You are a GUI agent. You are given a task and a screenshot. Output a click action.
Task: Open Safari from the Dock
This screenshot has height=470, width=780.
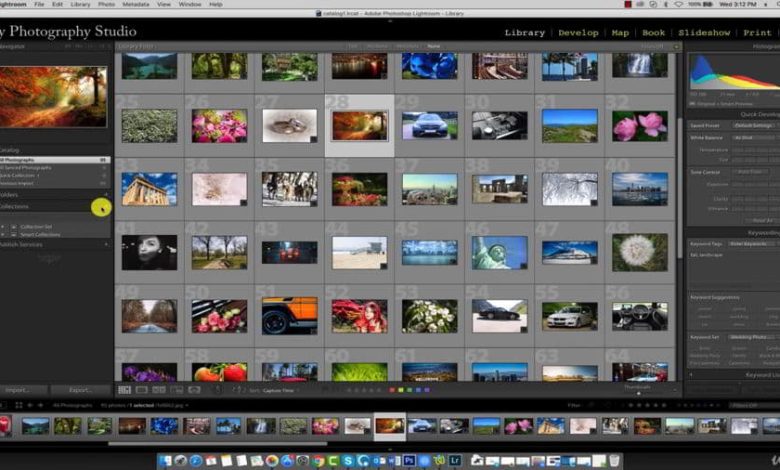pos(195,461)
